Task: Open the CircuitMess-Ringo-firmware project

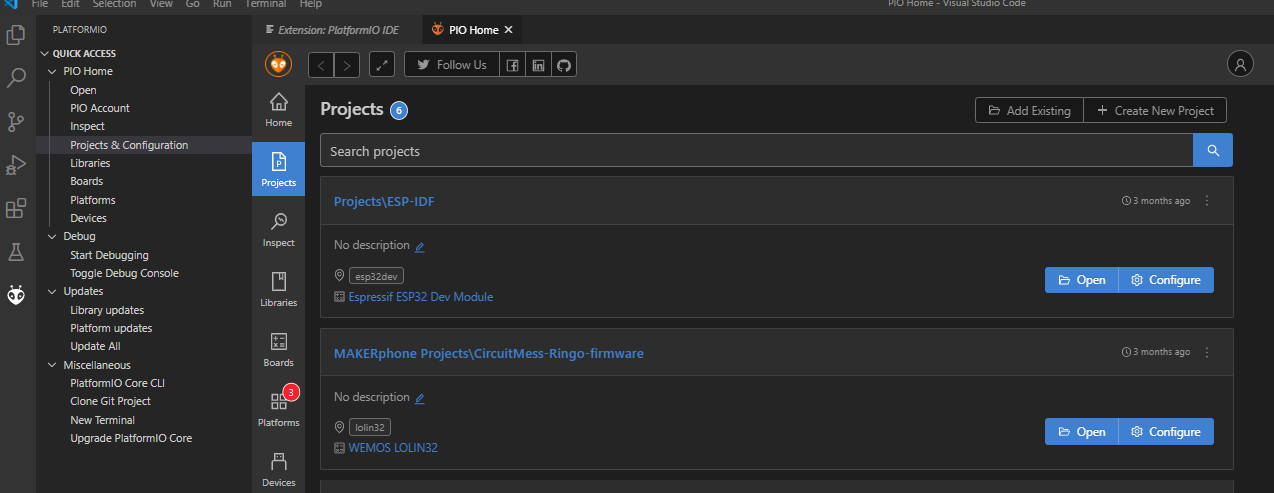Action: [1081, 432]
